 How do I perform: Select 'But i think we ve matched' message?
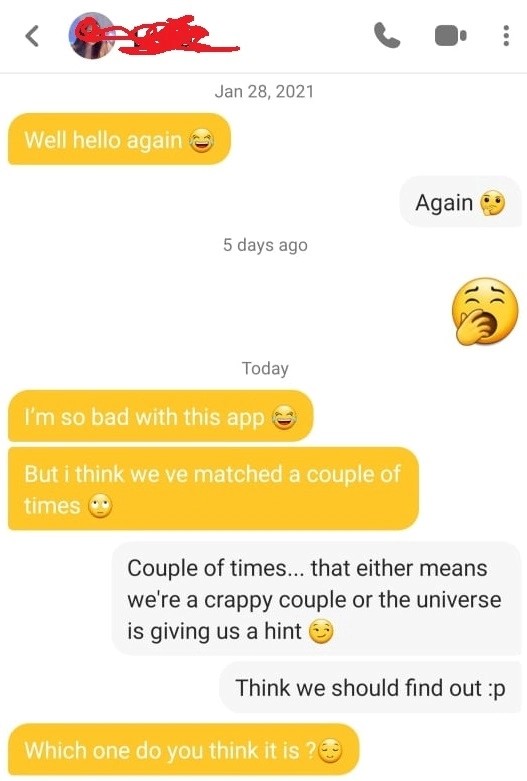pyautogui.click(x=213, y=489)
